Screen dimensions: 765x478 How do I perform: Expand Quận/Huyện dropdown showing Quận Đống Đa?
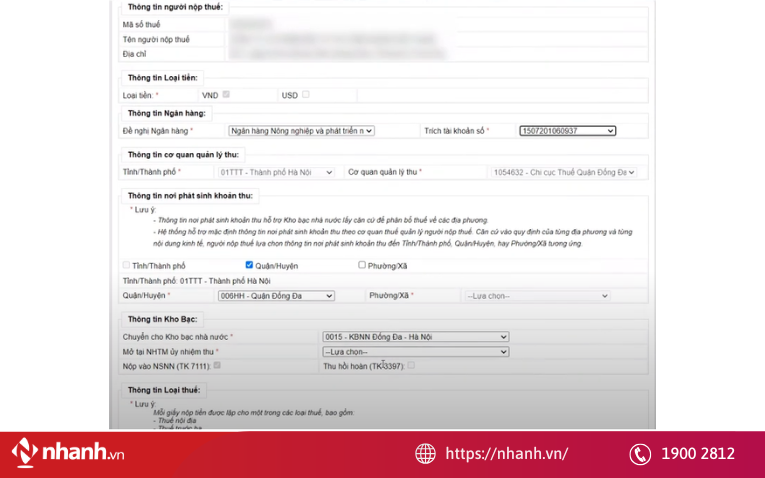tap(276, 296)
